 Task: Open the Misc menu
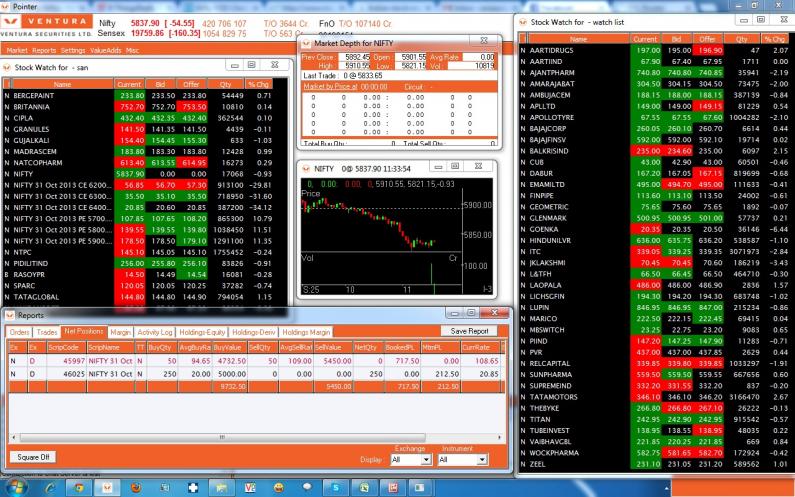[x=132, y=51]
